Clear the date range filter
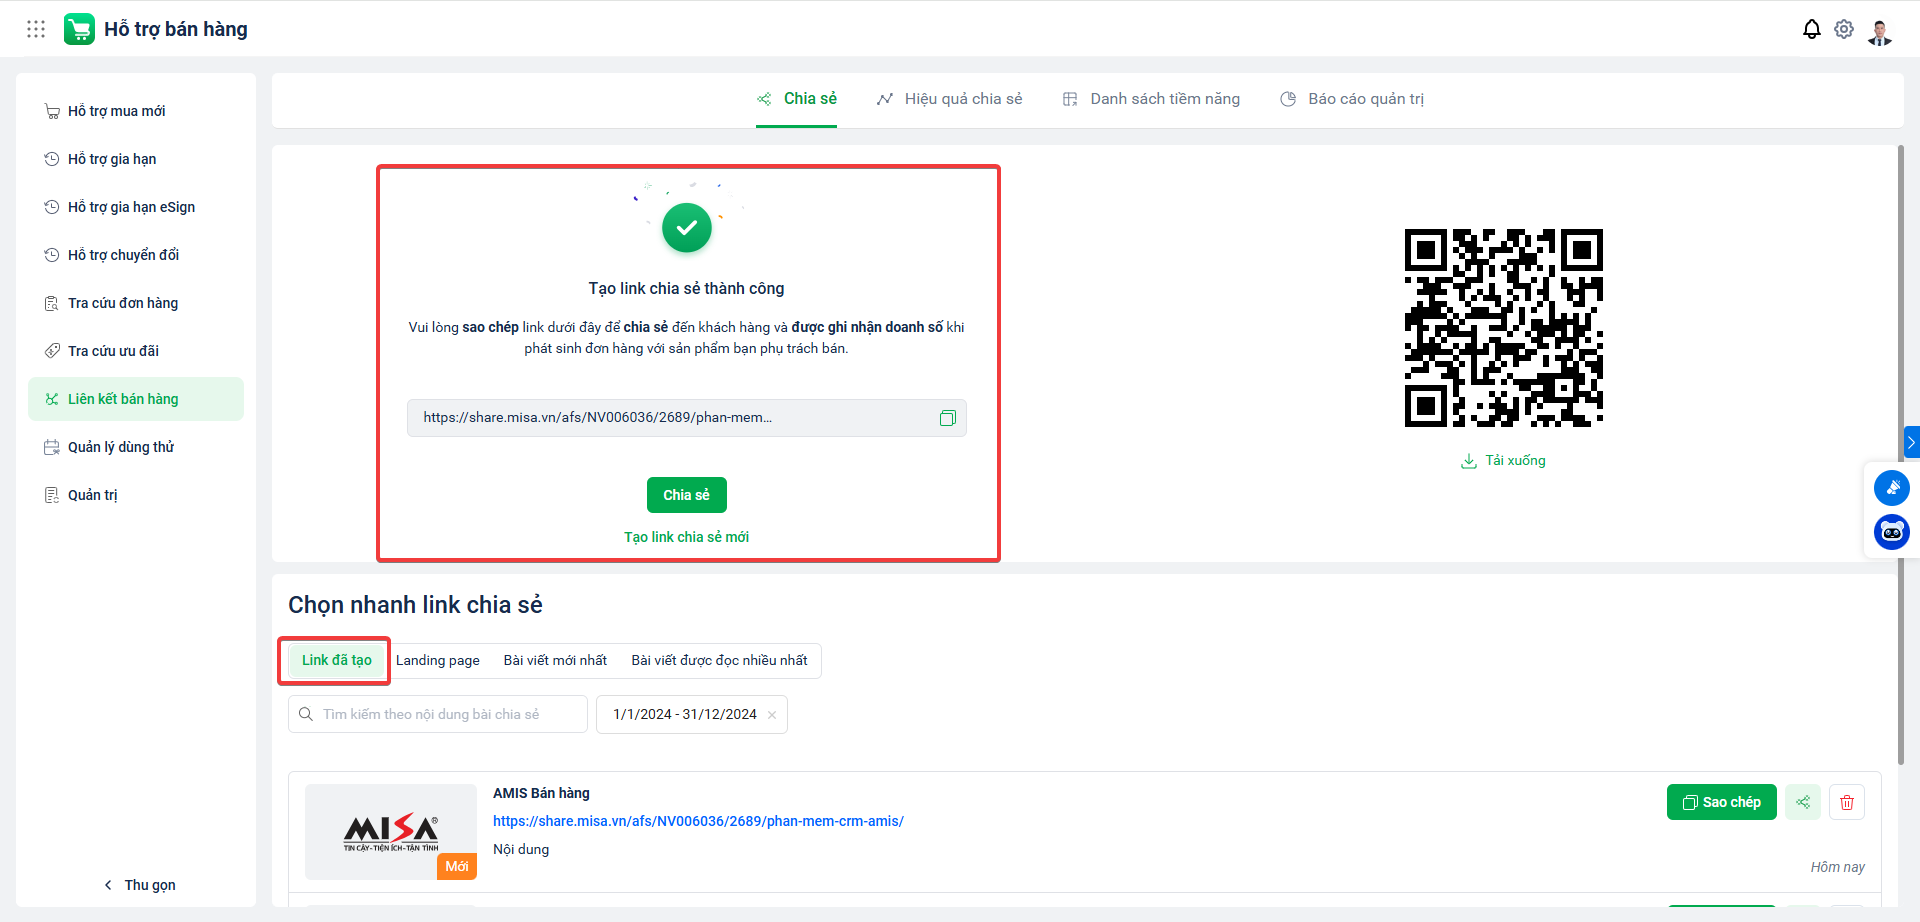The image size is (1920, 922). click(x=772, y=715)
